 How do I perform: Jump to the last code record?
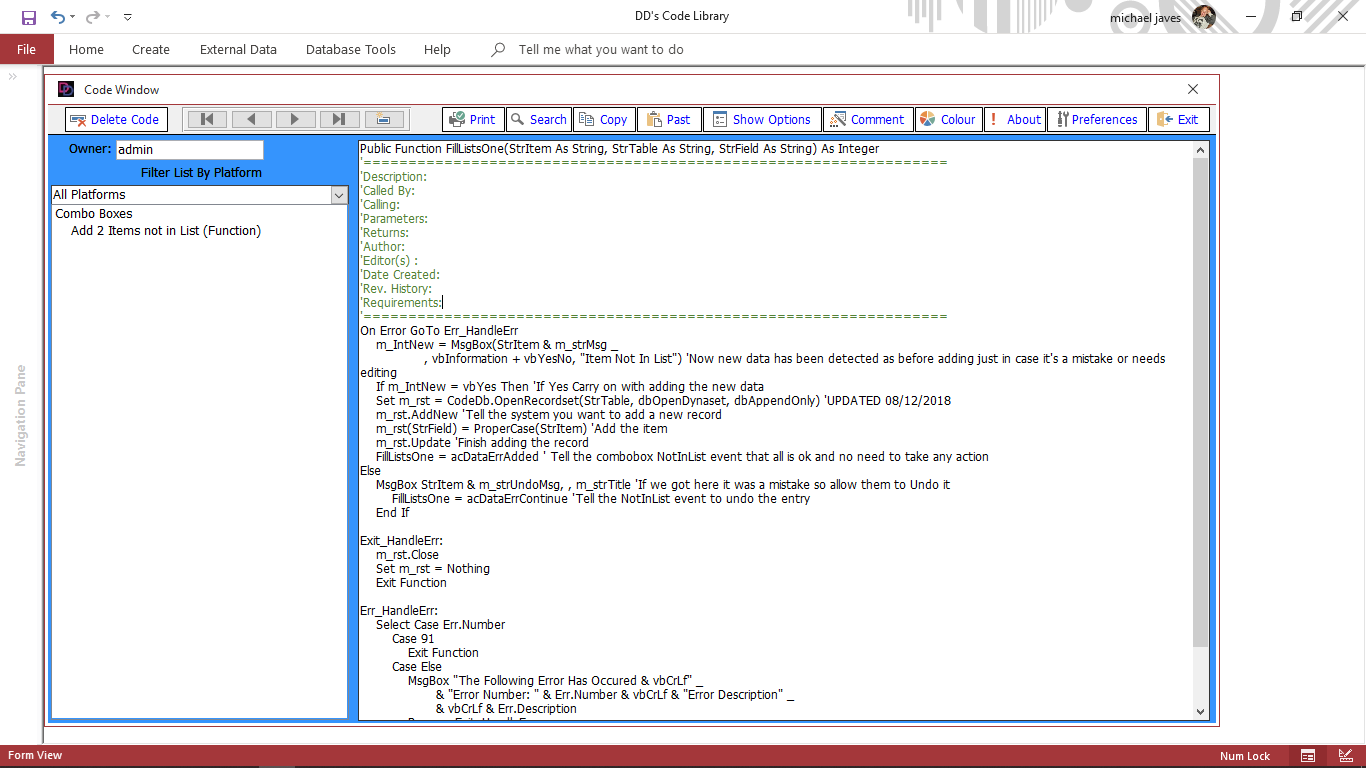pyautogui.click(x=339, y=119)
